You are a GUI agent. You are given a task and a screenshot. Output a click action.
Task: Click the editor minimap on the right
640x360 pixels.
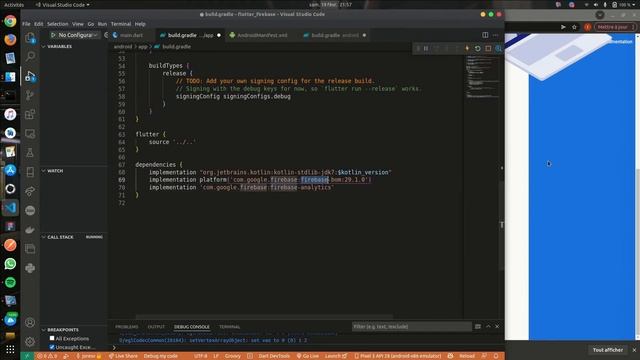click(x=483, y=78)
